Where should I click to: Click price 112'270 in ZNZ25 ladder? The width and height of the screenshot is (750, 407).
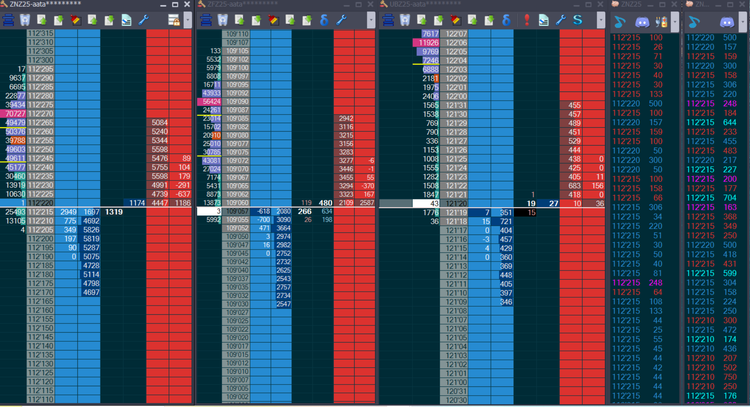tap(41, 114)
